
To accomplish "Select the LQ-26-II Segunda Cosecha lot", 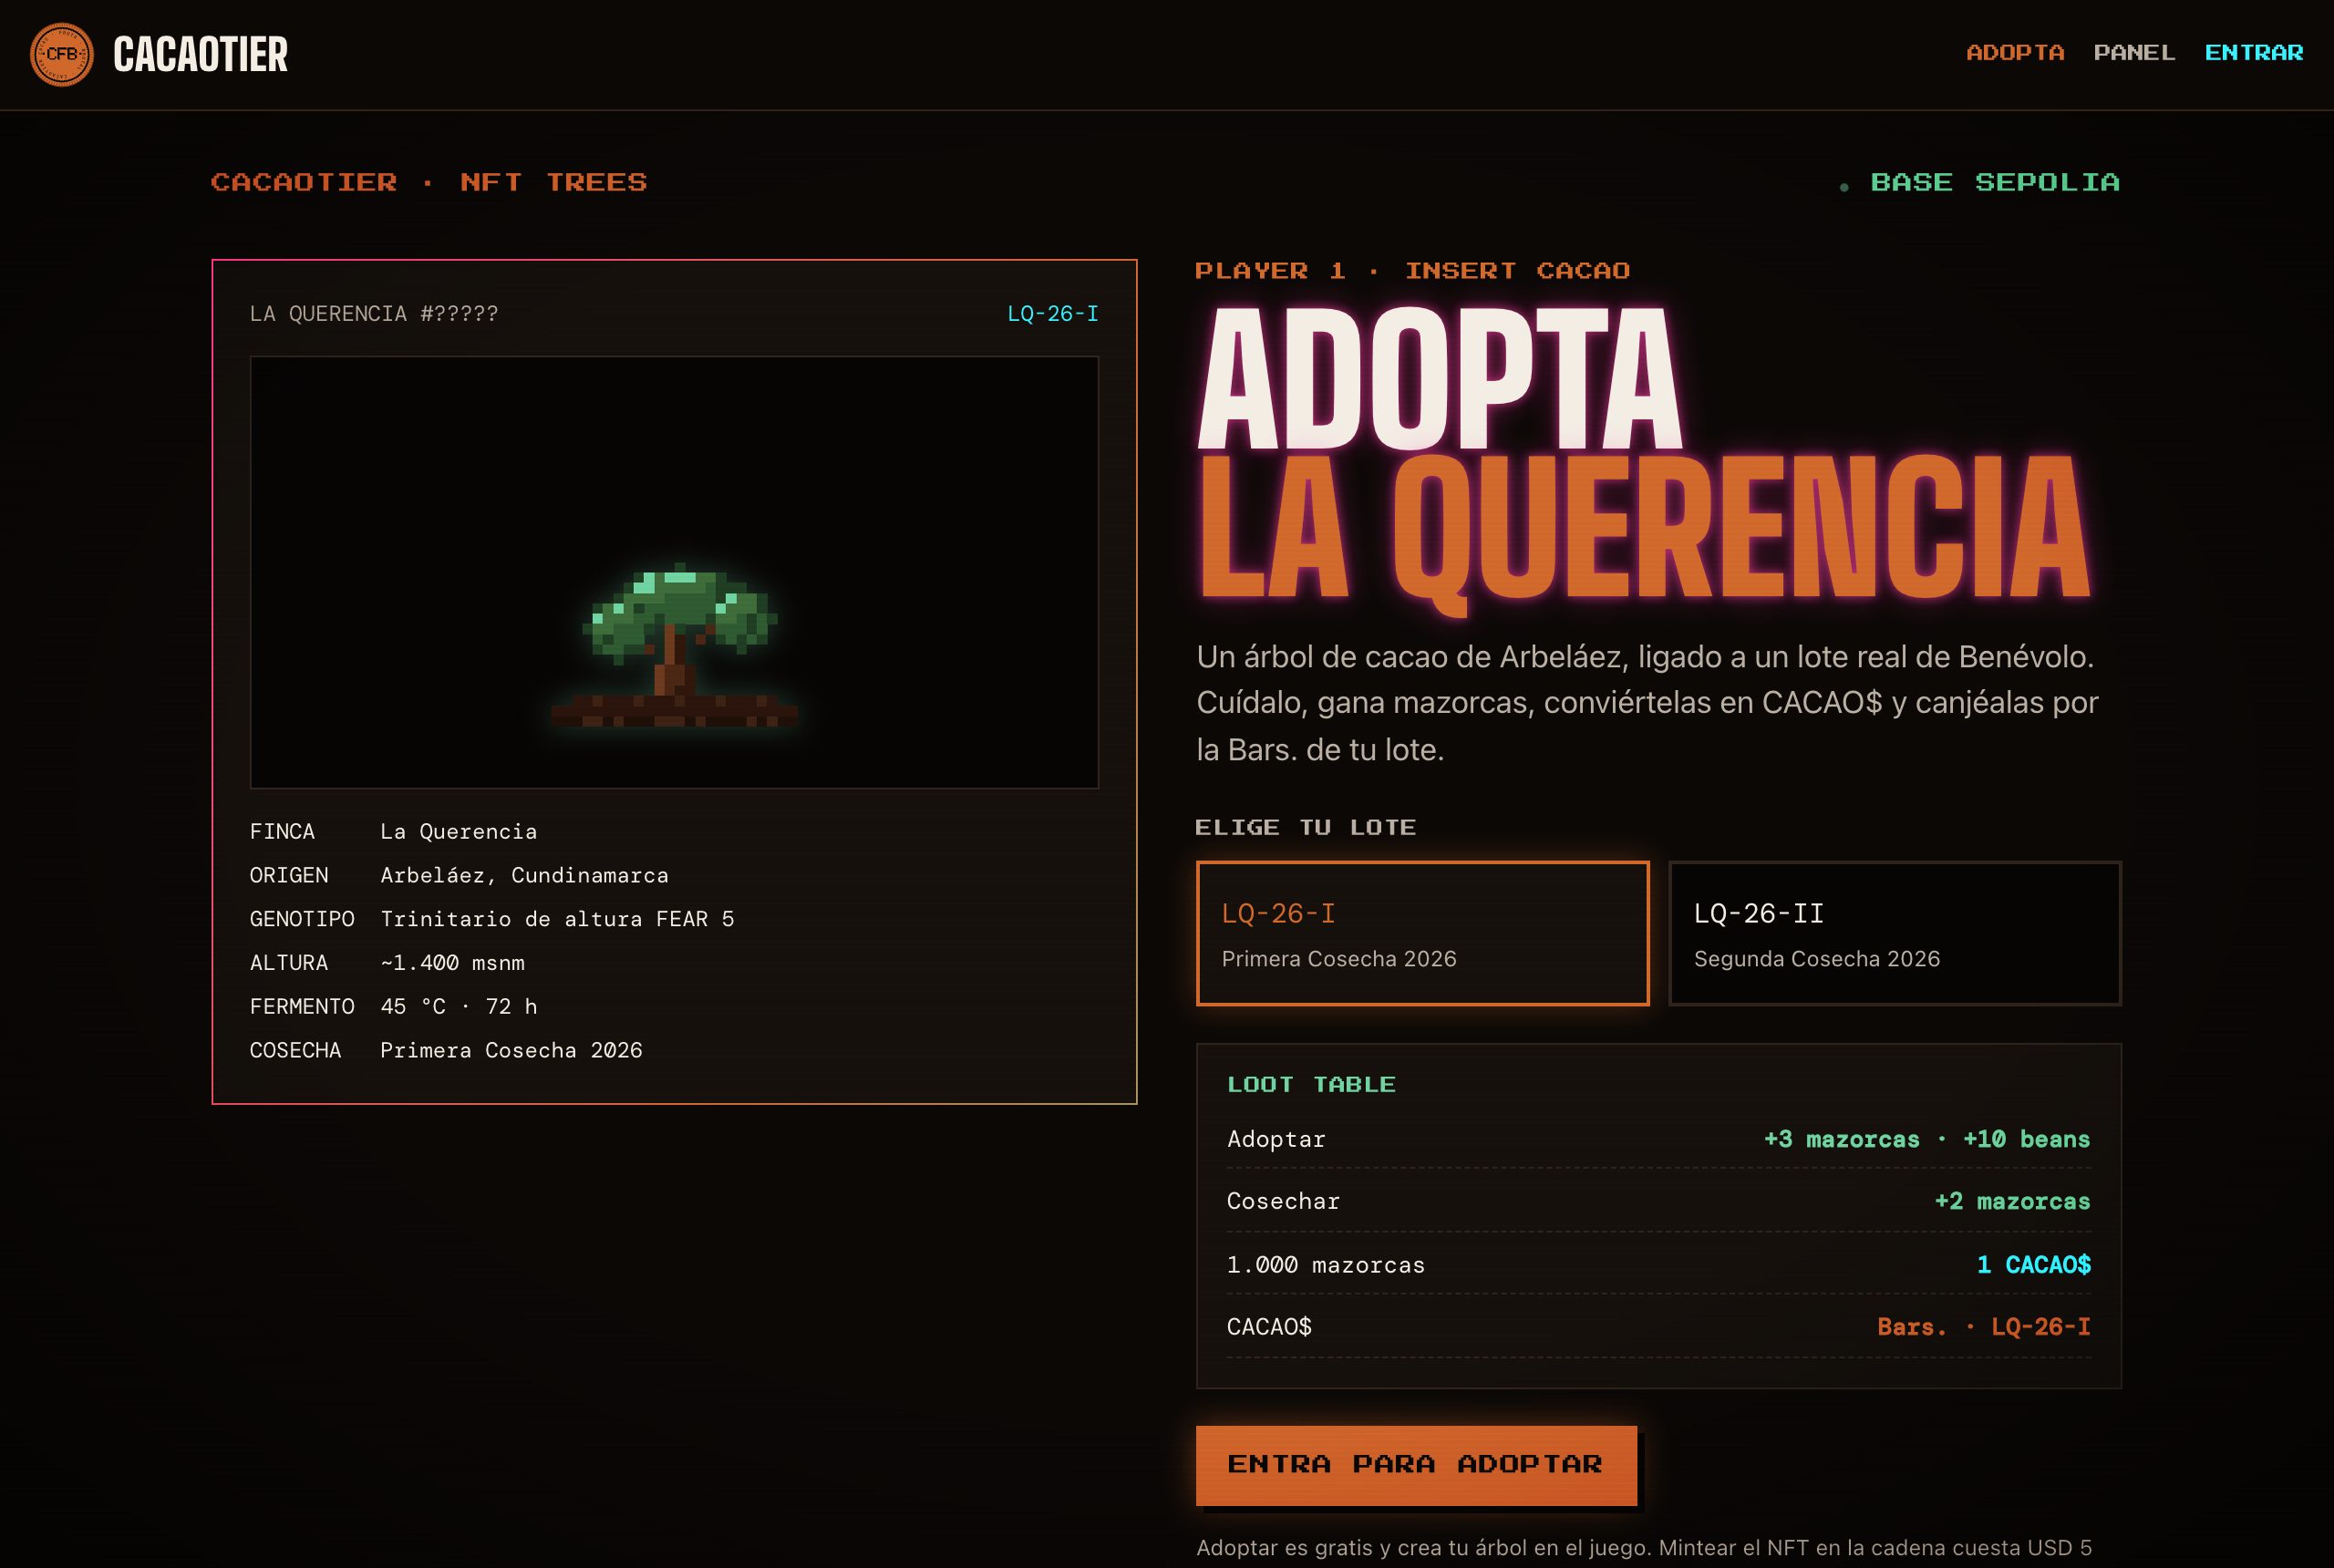I will (x=1895, y=933).
